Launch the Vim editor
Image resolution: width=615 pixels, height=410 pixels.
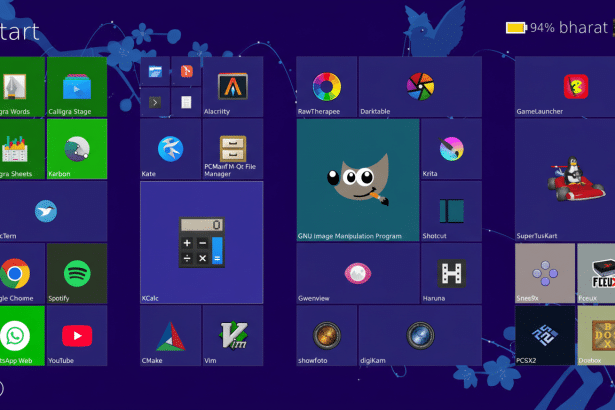click(233, 336)
